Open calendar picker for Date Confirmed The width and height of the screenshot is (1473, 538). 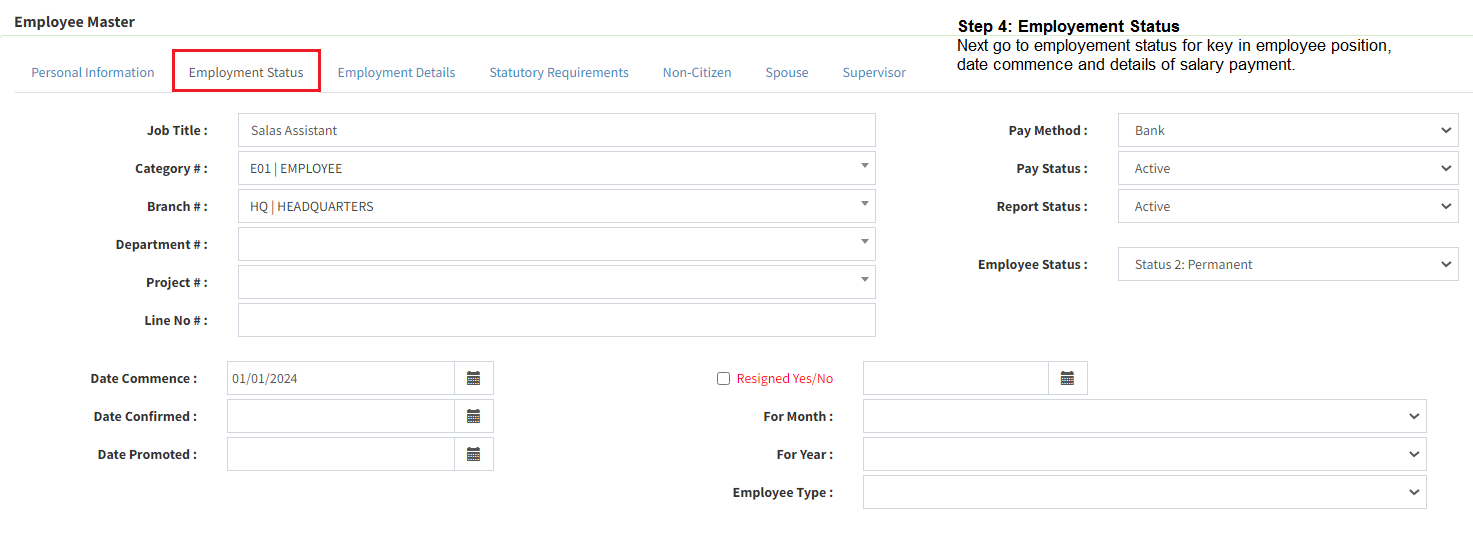[474, 416]
